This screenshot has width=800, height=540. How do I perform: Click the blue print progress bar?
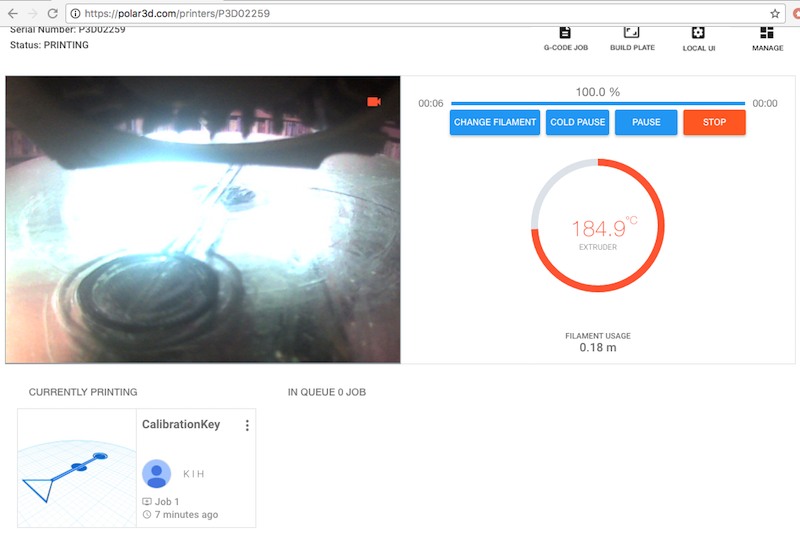[598, 104]
